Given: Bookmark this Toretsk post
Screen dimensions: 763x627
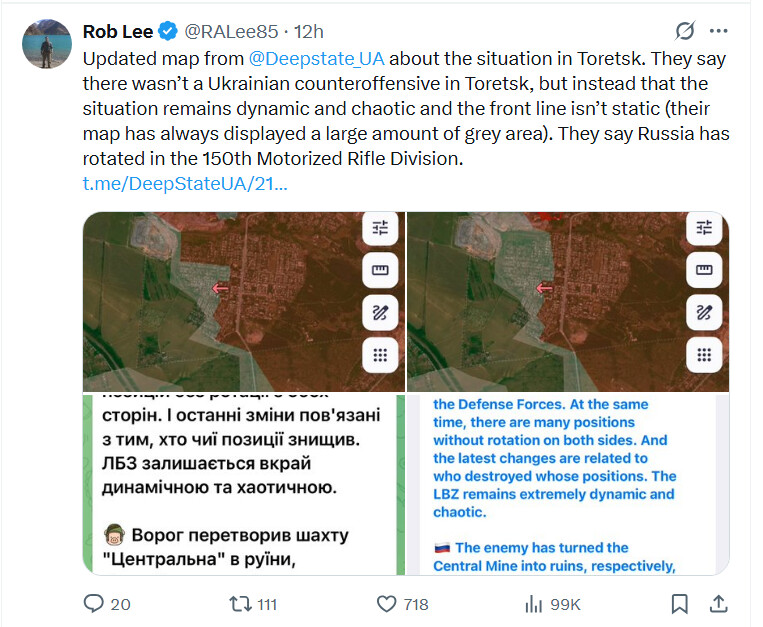Looking at the screenshot, I should [679, 604].
